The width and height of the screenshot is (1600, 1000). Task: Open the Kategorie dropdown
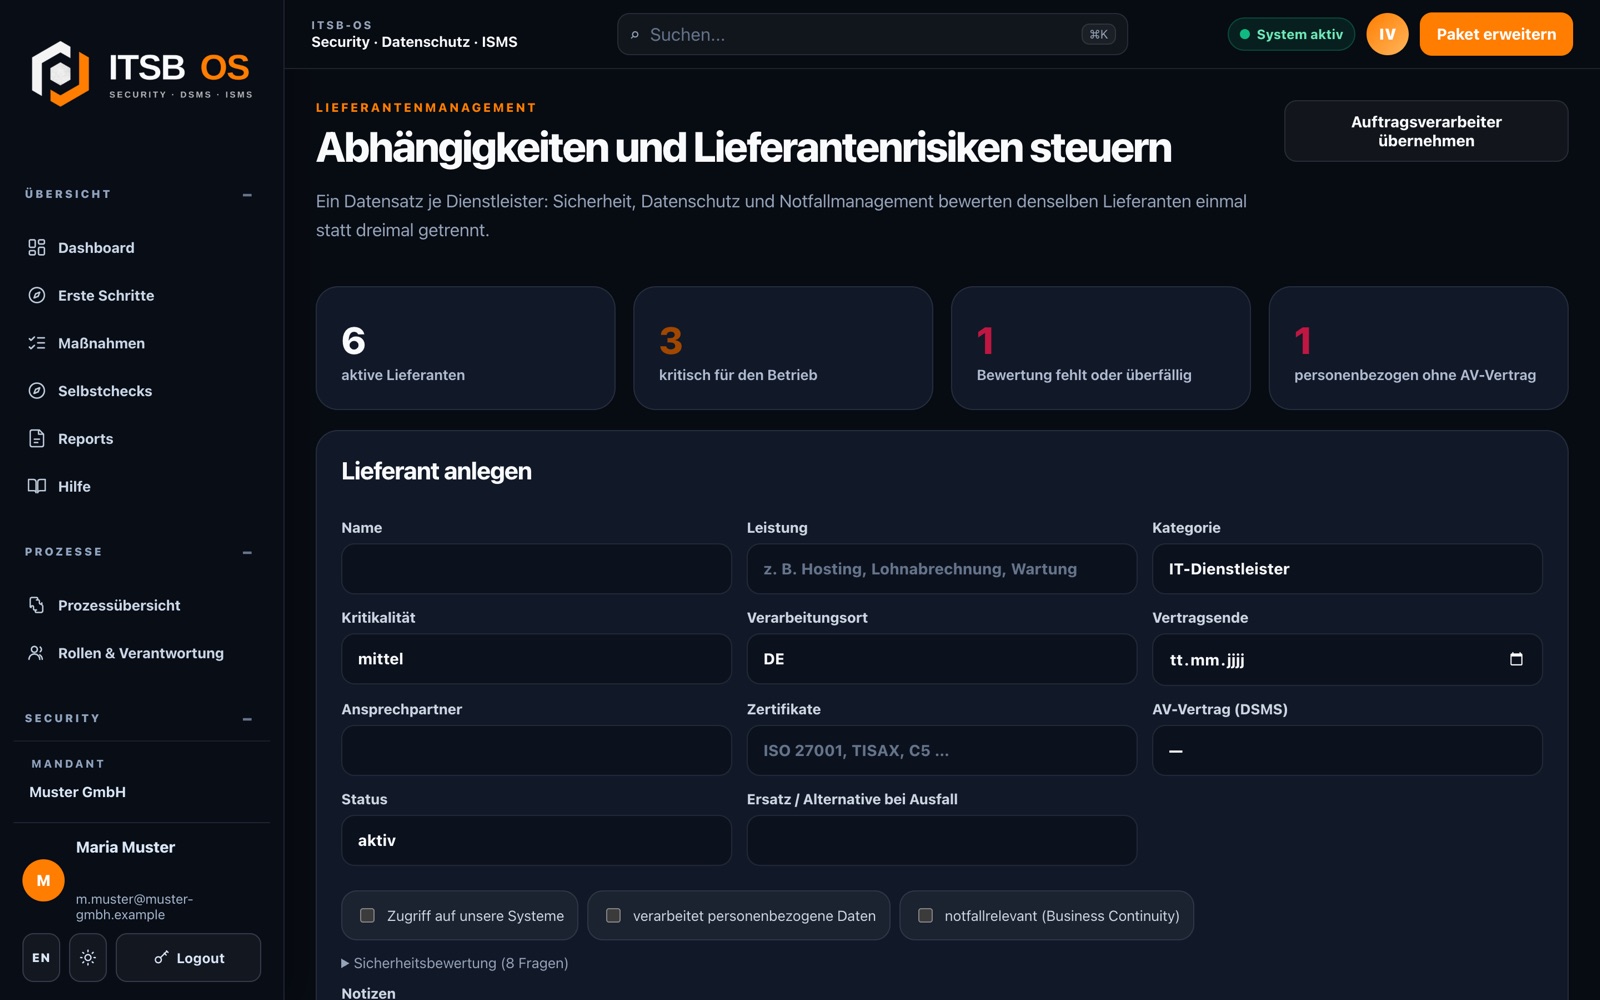[1347, 569]
